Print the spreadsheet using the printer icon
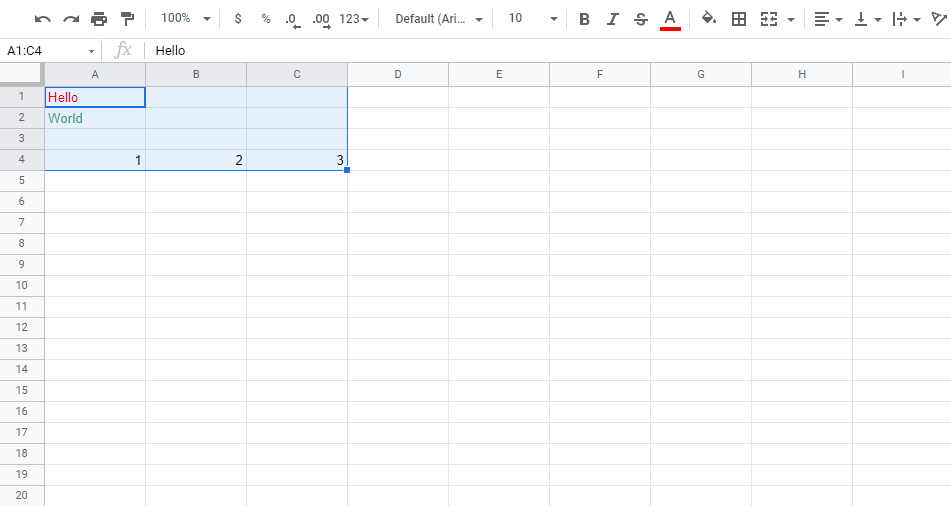 99,19
